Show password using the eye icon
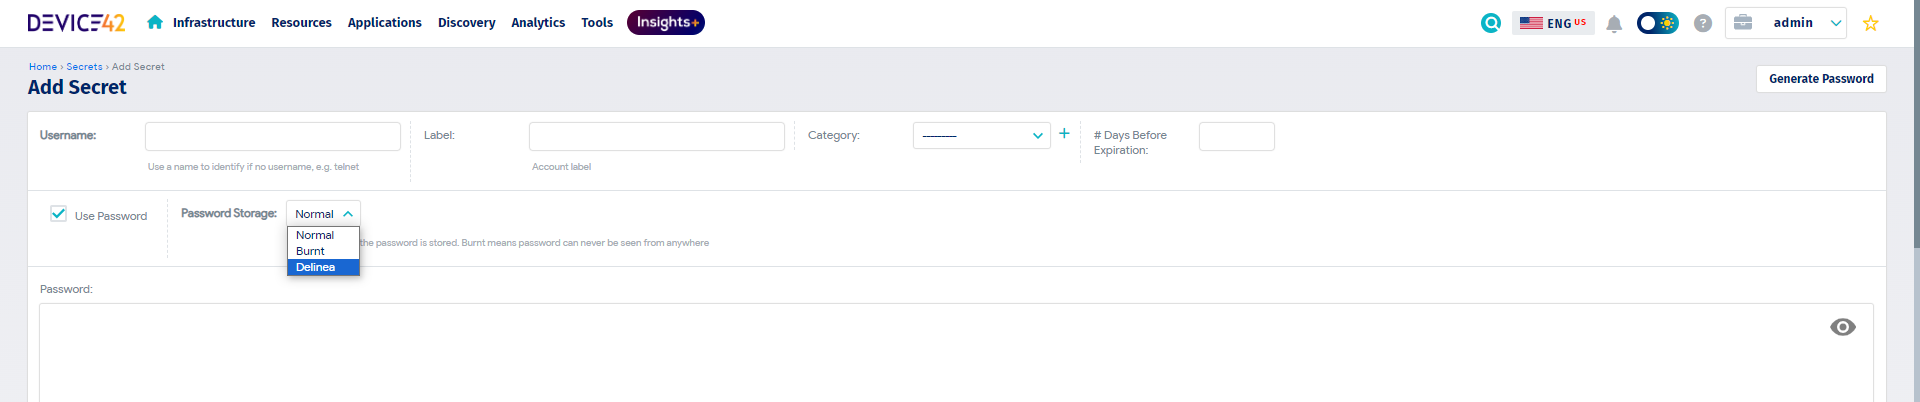This screenshot has height=402, width=1920. [1842, 327]
